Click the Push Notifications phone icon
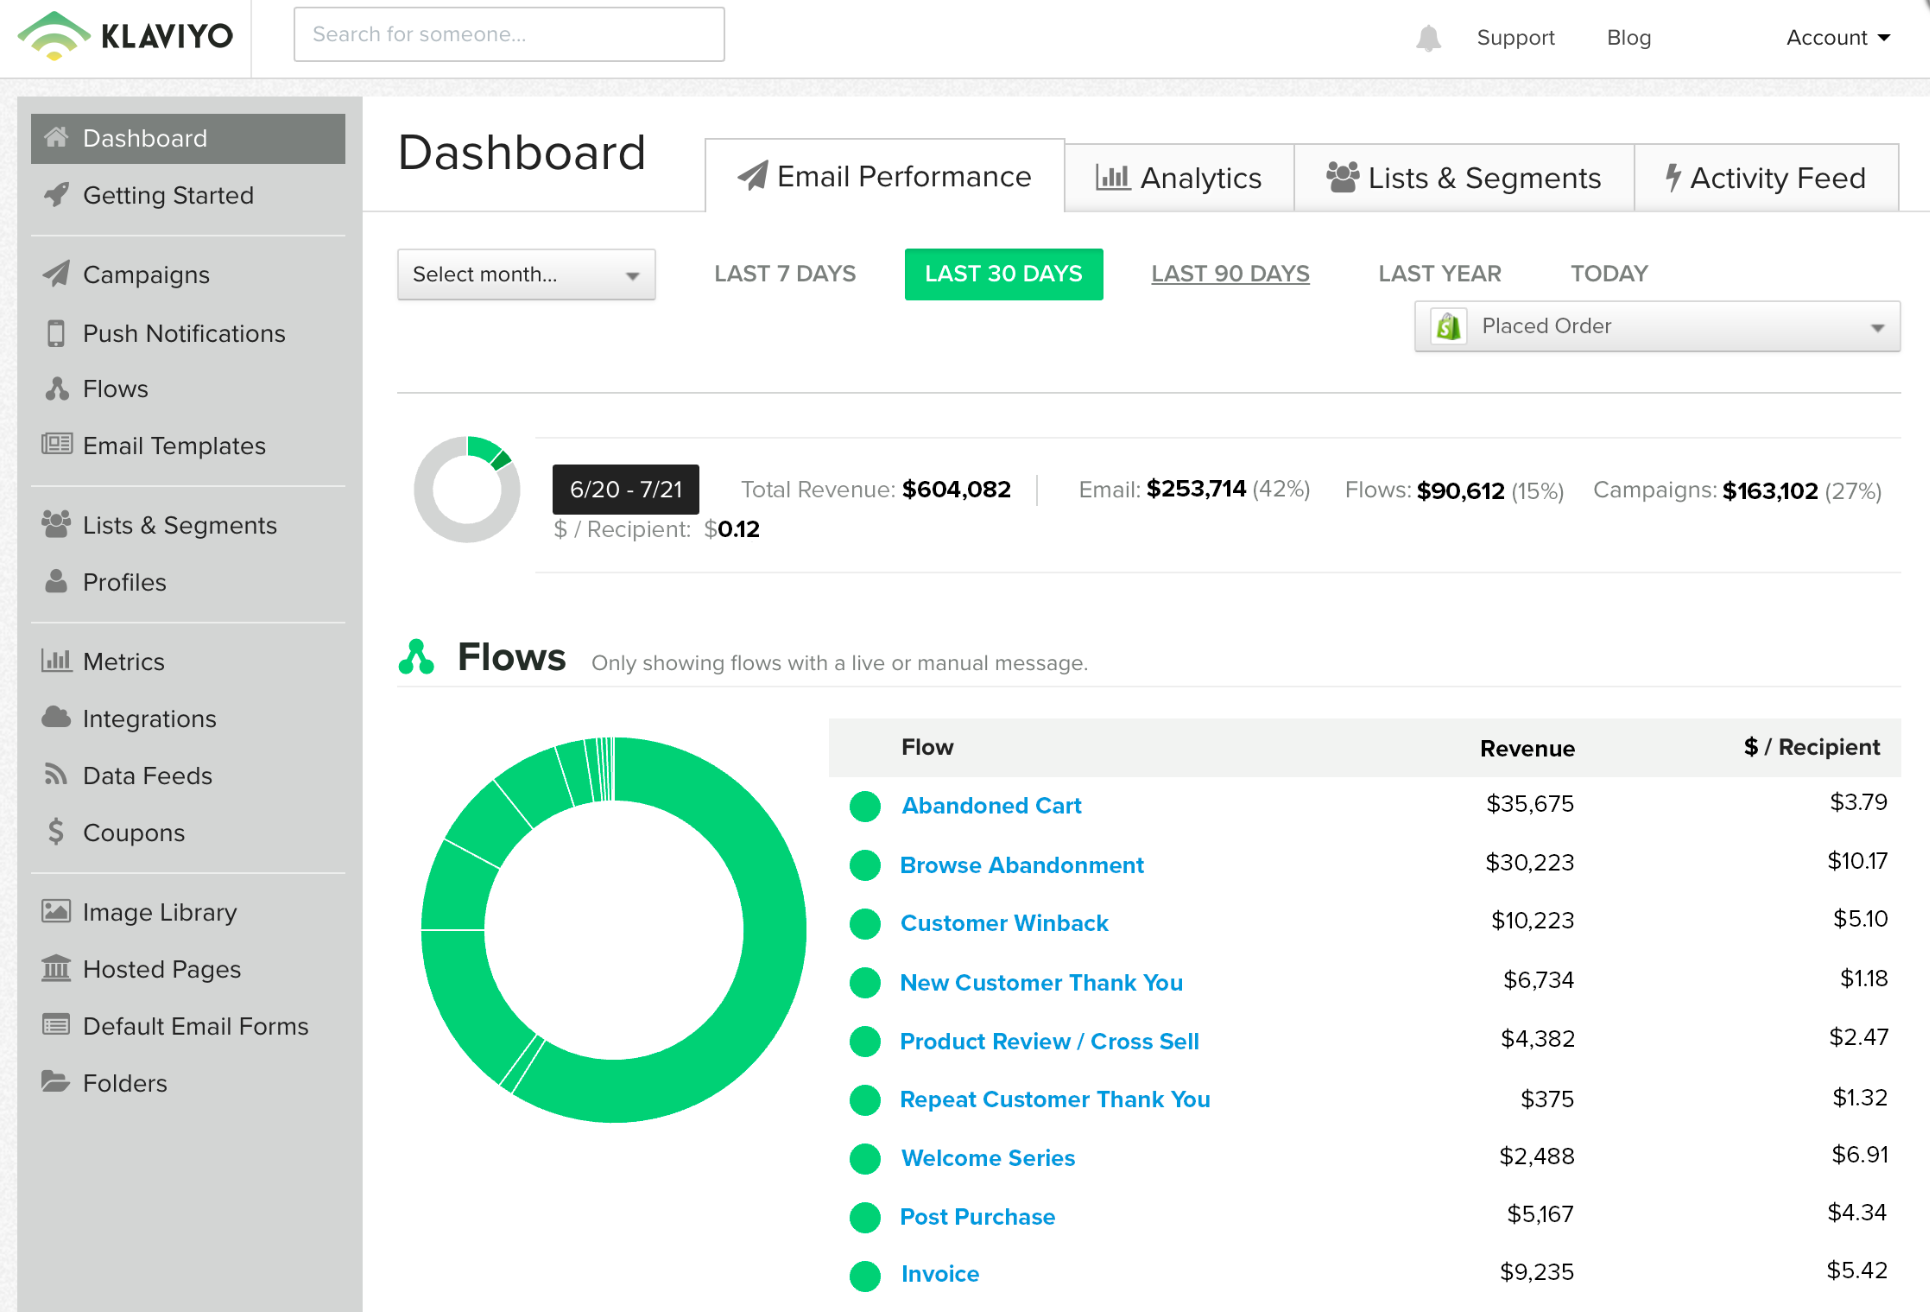Screen dimensions: 1930x1312 tap(56, 333)
